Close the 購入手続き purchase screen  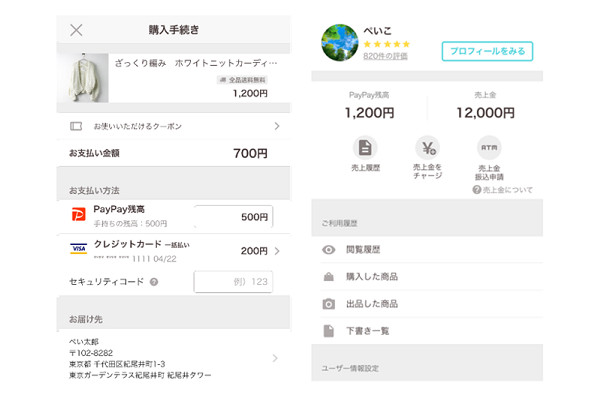[x=76, y=29]
